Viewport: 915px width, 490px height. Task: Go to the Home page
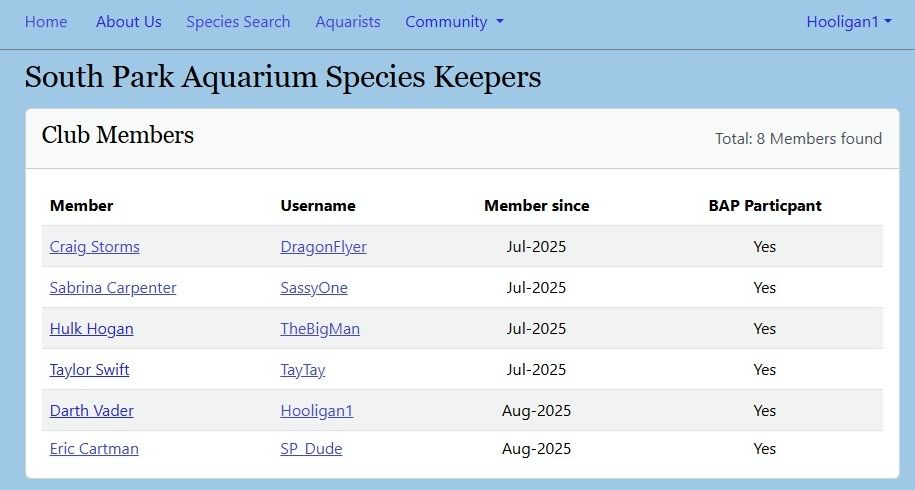click(46, 22)
